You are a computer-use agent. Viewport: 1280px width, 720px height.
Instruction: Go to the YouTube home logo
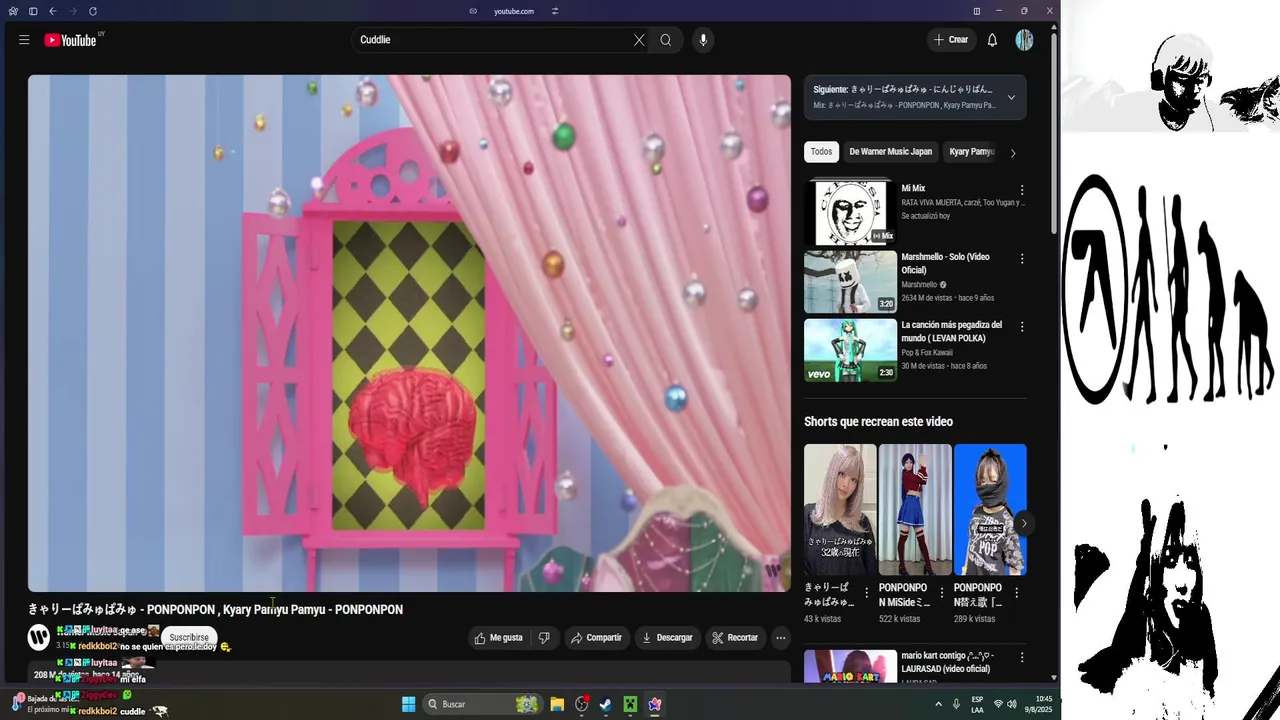[x=70, y=40]
